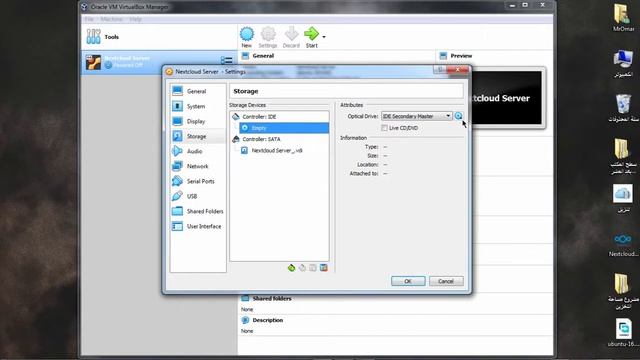Screen dimensions: 640x360
Task: Open the Optical Drive port dropdown
Action: click(416, 116)
